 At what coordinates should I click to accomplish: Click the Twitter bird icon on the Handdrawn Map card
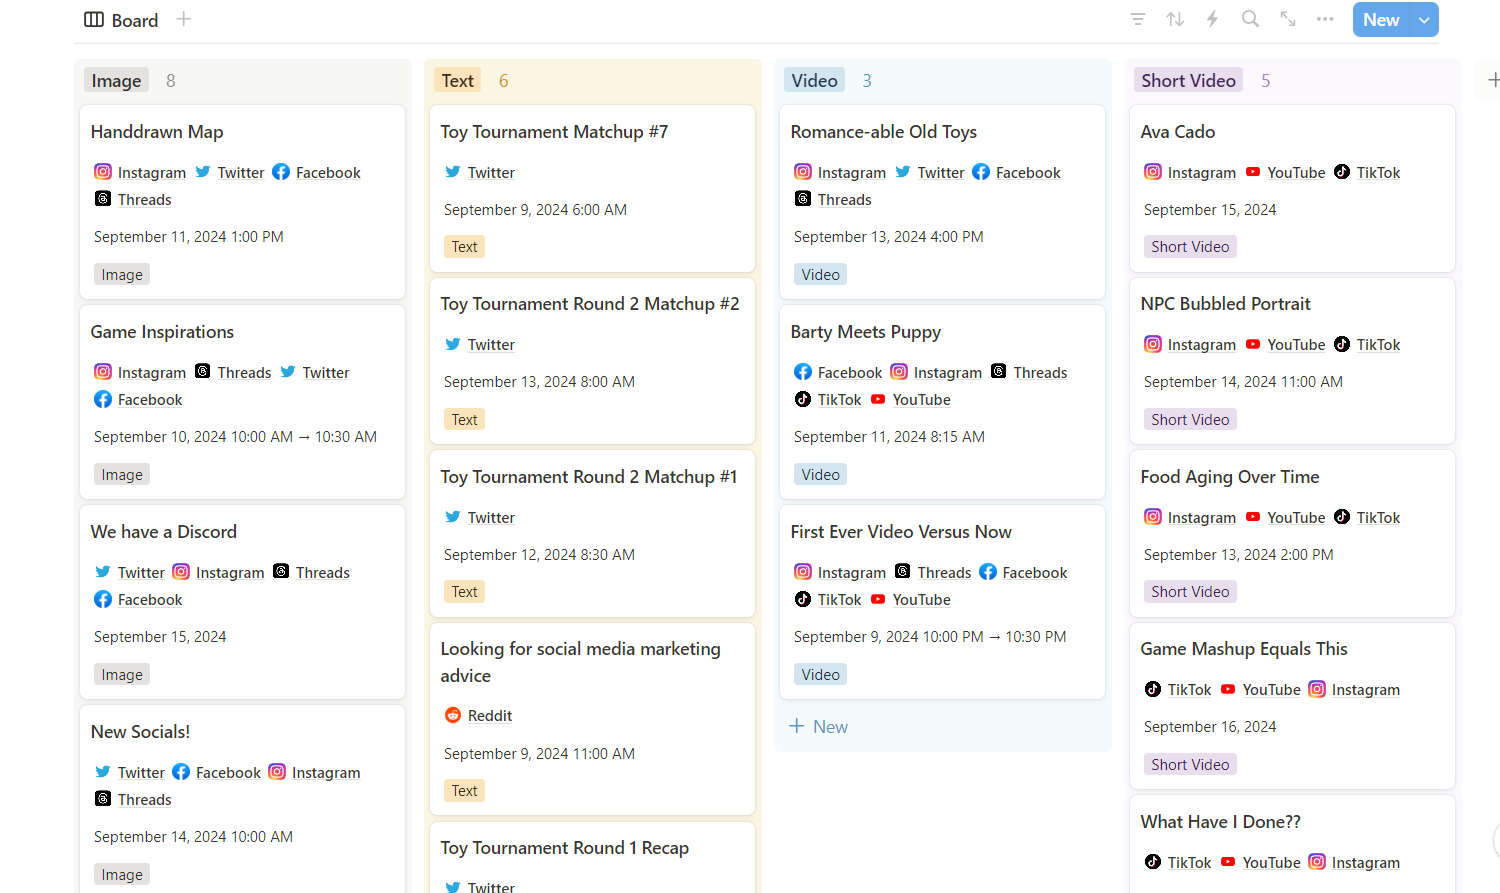203,172
